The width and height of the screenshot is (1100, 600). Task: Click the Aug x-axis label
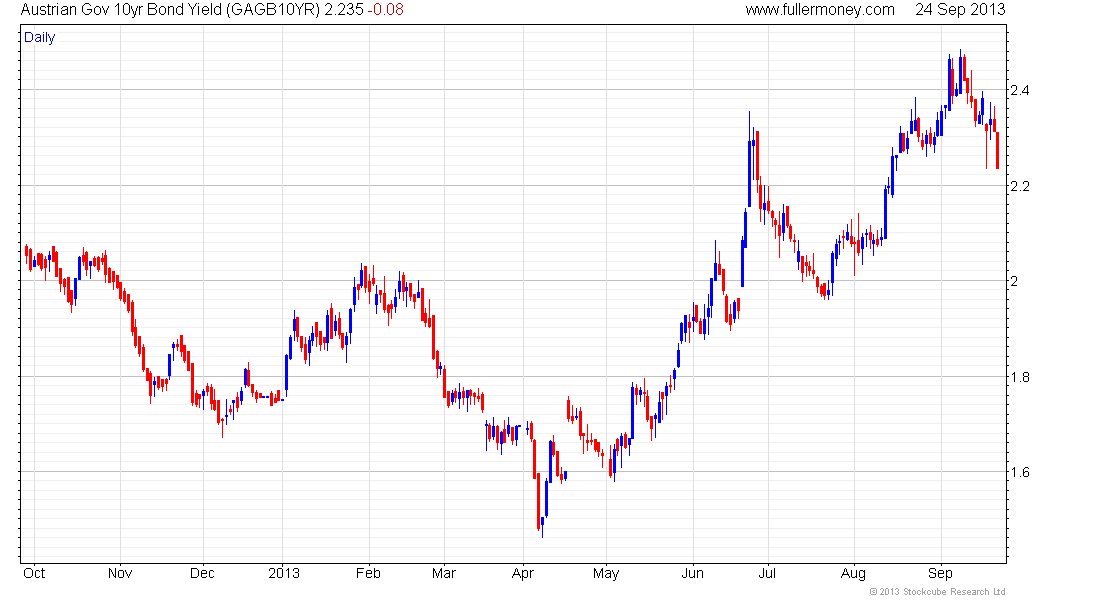click(x=853, y=573)
